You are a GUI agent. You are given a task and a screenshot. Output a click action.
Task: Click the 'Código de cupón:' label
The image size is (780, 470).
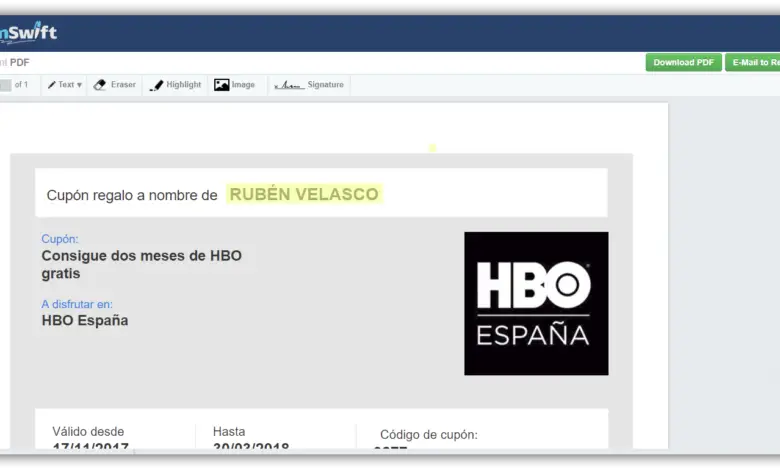tap(429, 435)
